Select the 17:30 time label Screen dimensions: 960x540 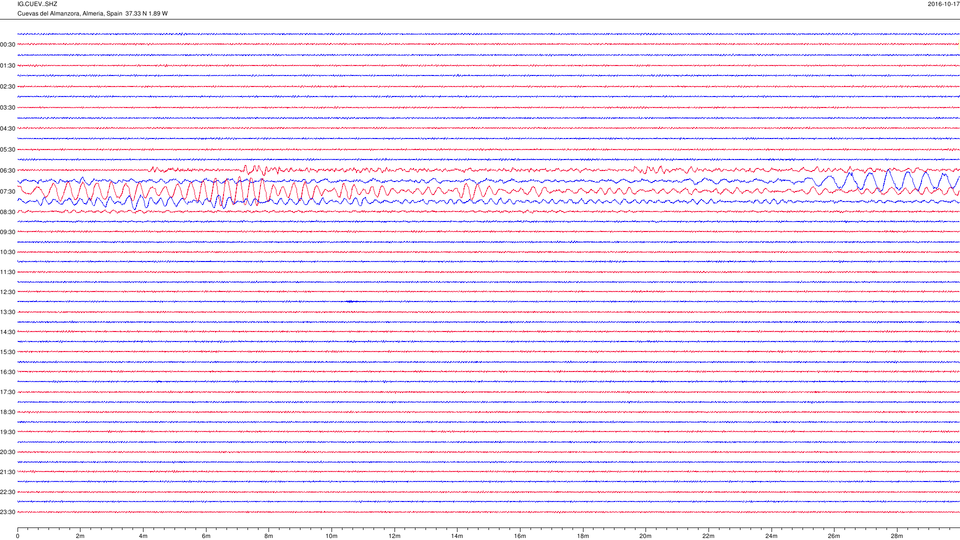pyautogui.click(x=7, y=392)
